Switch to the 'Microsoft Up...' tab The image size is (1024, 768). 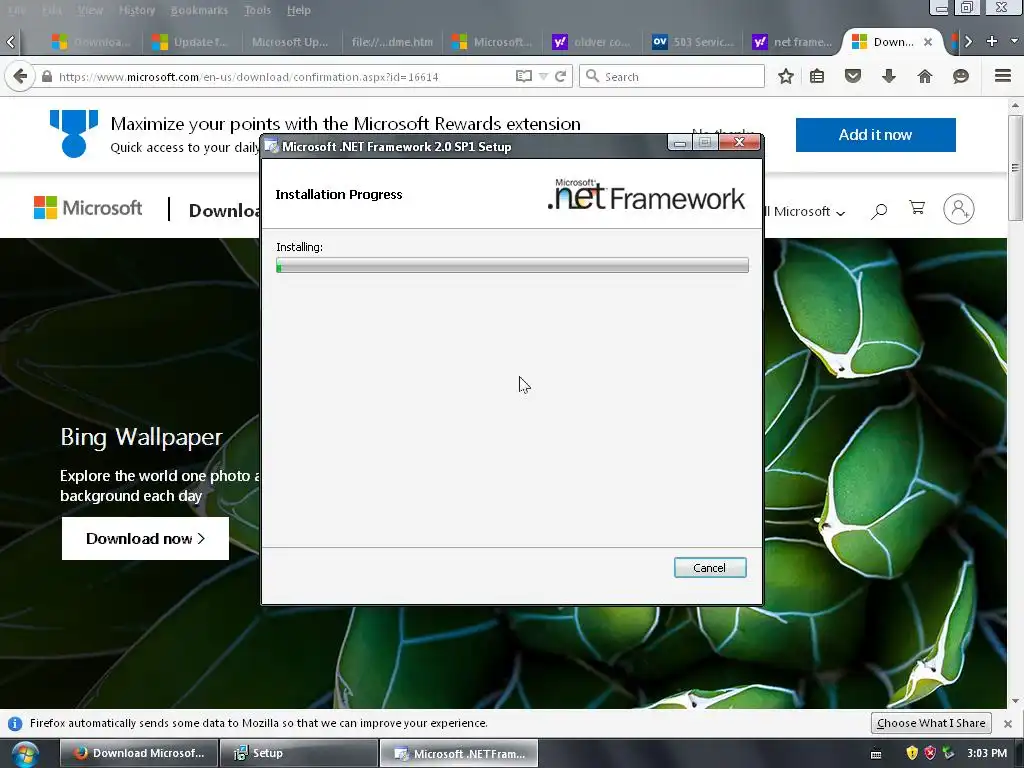coord(290,42)
